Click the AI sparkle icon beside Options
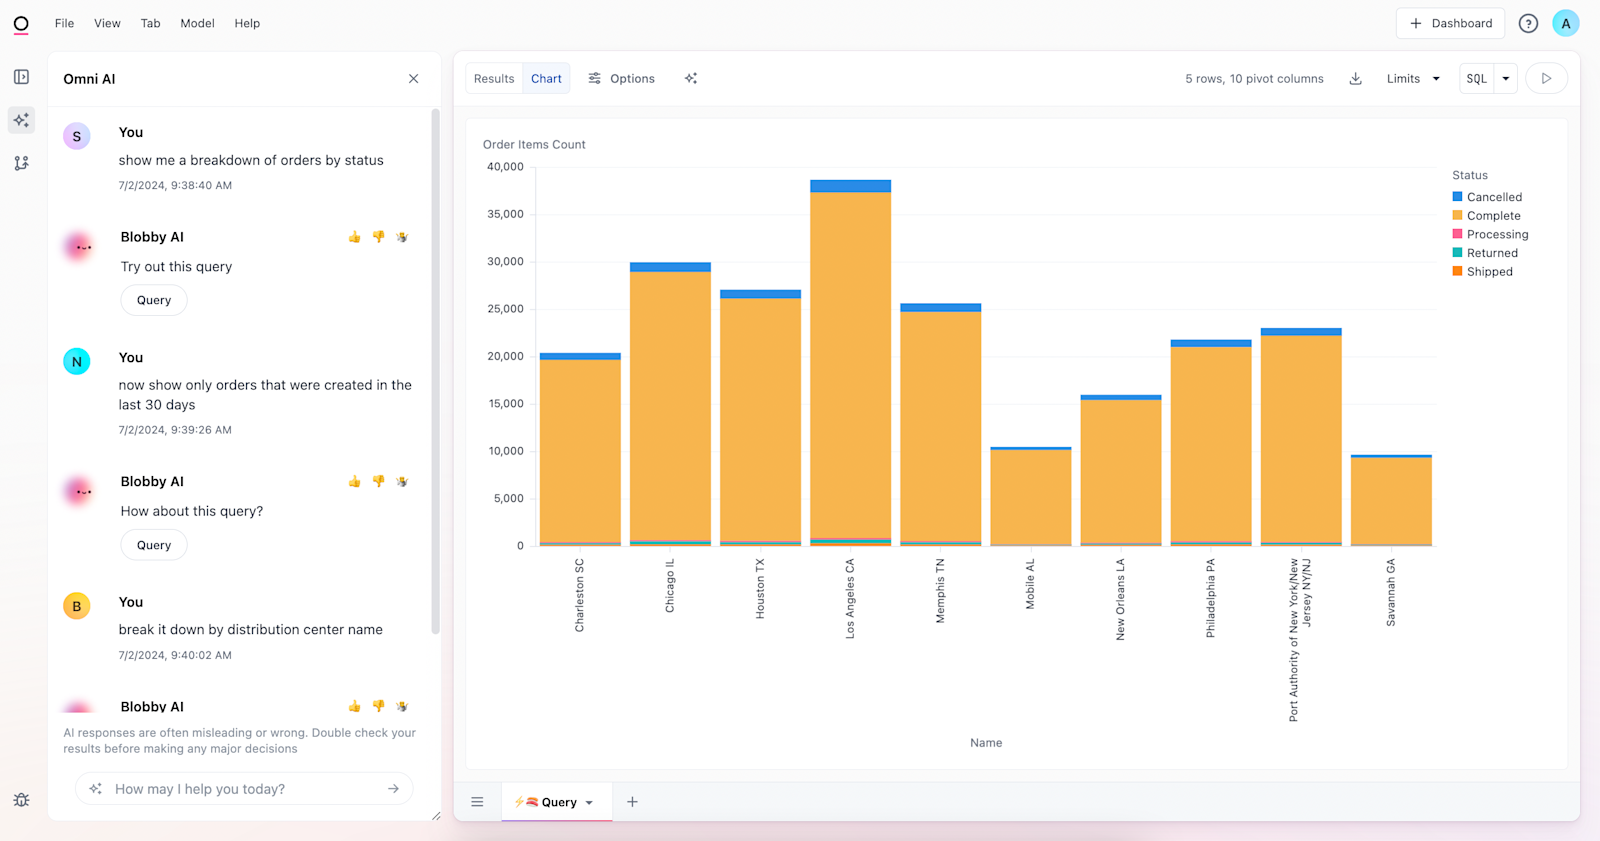The height and width of the screenshot is (841, 1600). [x=691, y=79]
